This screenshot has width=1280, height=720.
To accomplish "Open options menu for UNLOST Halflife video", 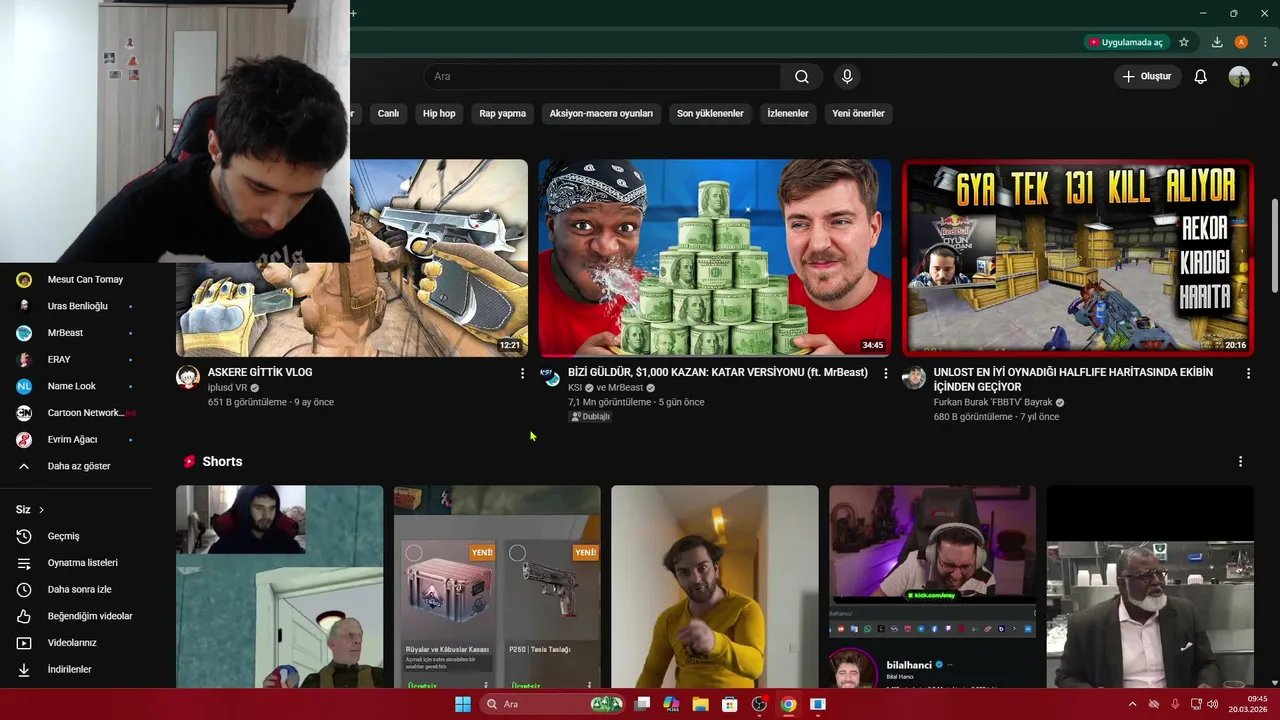I will 1248,373.
